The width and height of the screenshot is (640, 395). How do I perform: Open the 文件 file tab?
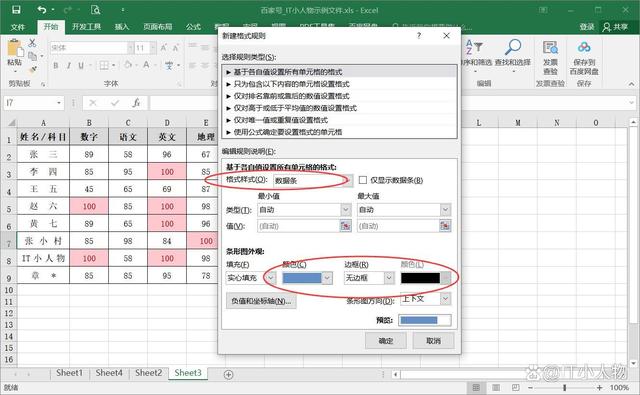(18, 27)
